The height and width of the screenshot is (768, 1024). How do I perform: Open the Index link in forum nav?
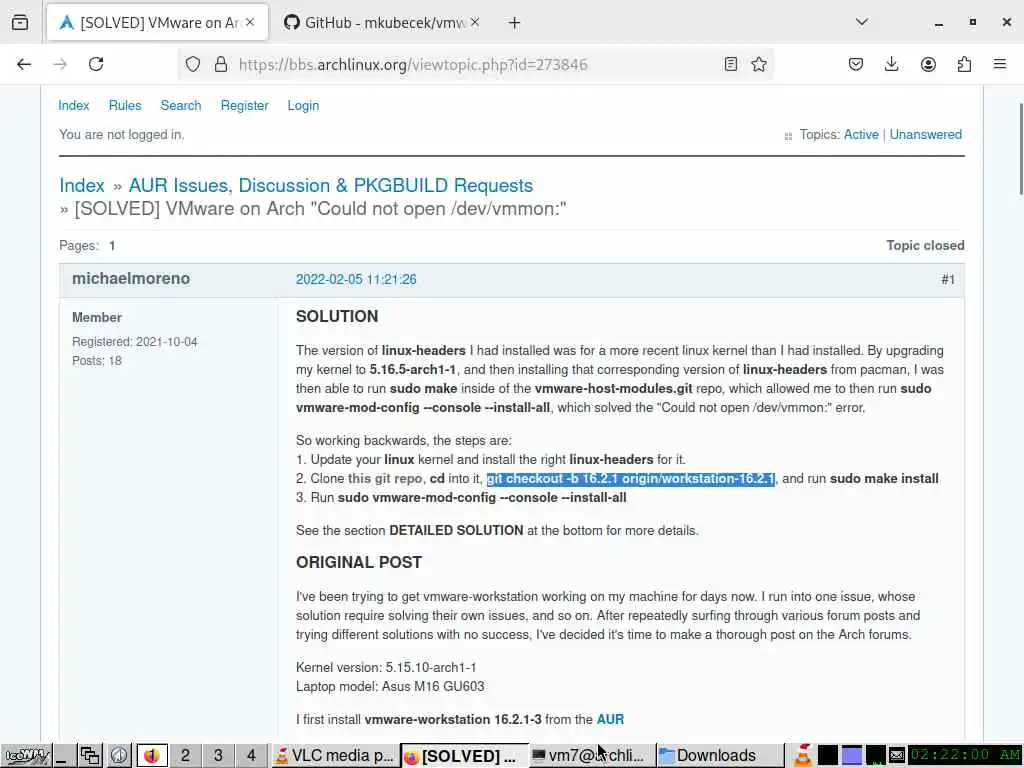74,106
